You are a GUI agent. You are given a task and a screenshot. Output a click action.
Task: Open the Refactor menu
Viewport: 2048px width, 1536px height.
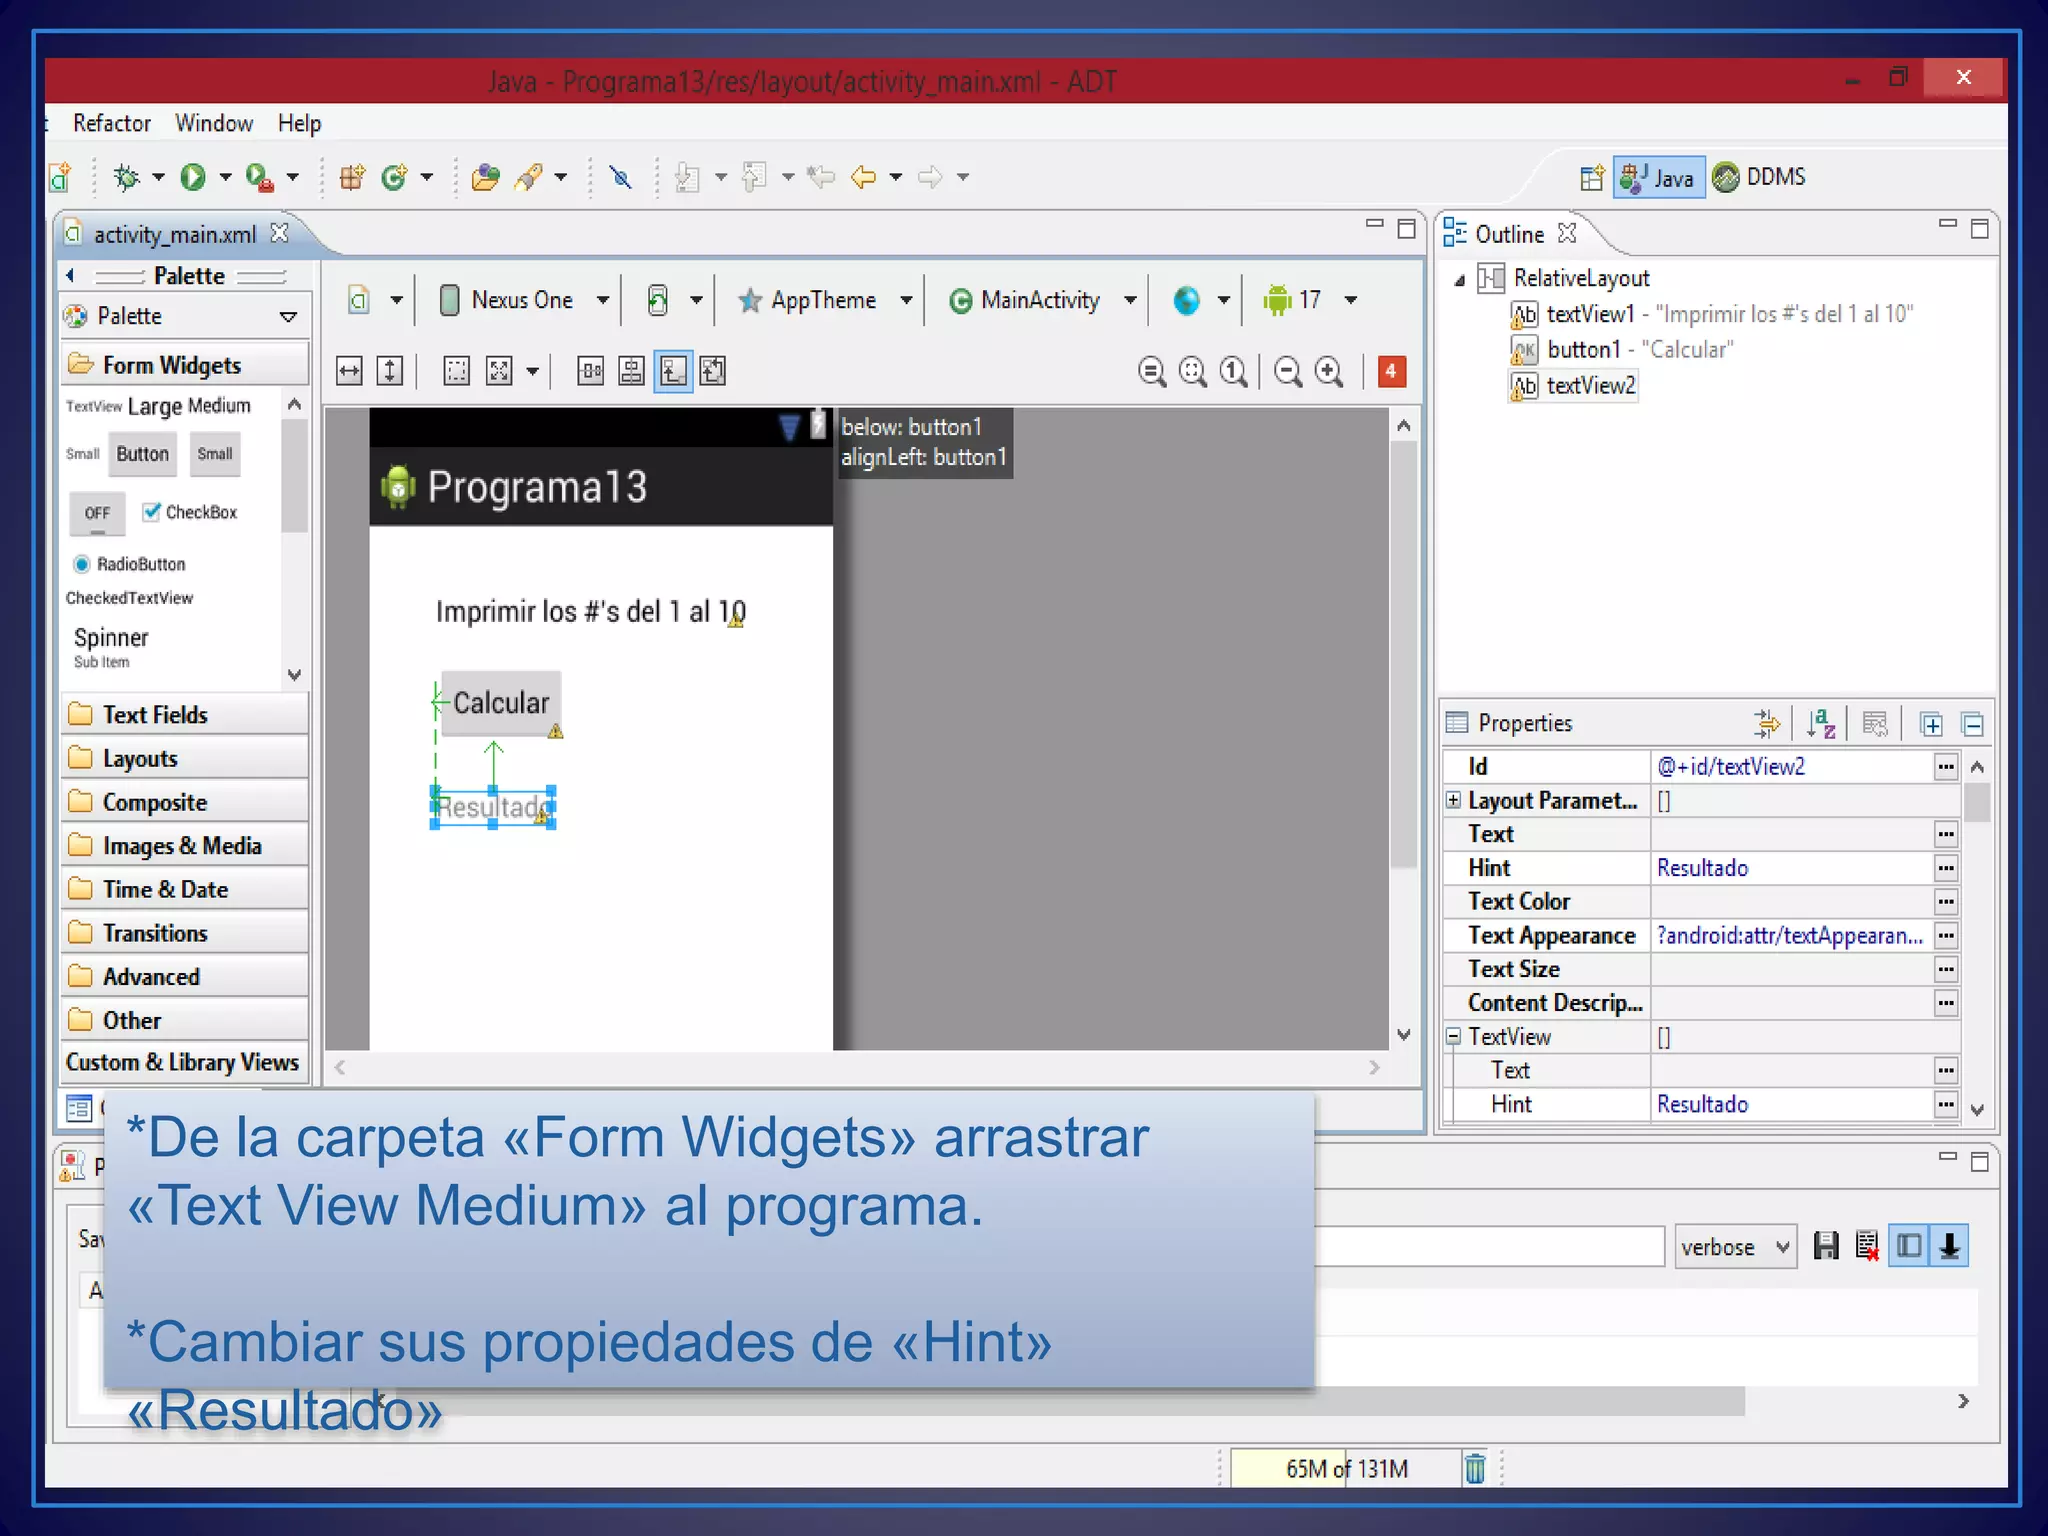point(111,123)
